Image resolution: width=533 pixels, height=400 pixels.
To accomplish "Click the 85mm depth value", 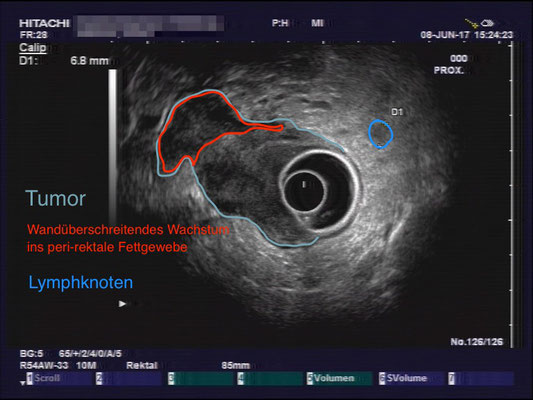I will [235, 365].
